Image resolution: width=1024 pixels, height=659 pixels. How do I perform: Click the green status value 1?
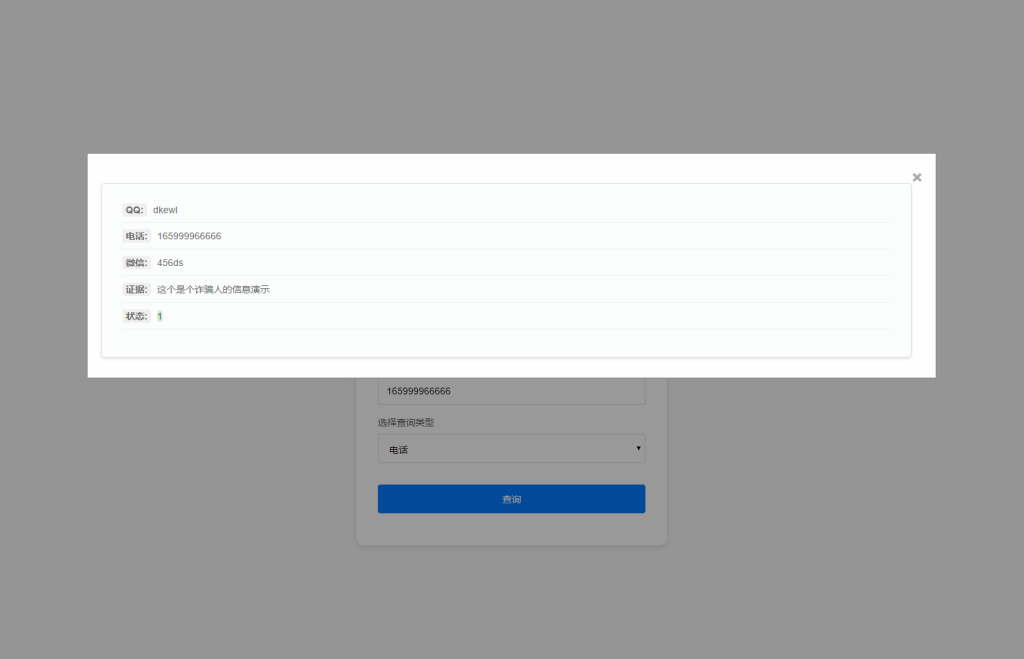(x=160, y=316)
